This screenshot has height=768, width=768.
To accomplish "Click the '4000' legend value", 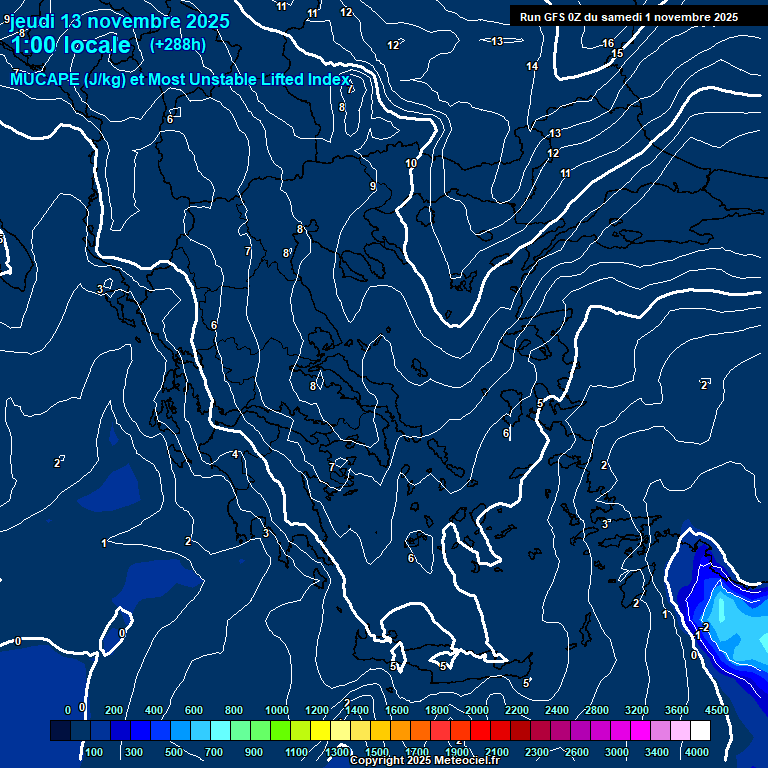I will (x=696, y=752).
